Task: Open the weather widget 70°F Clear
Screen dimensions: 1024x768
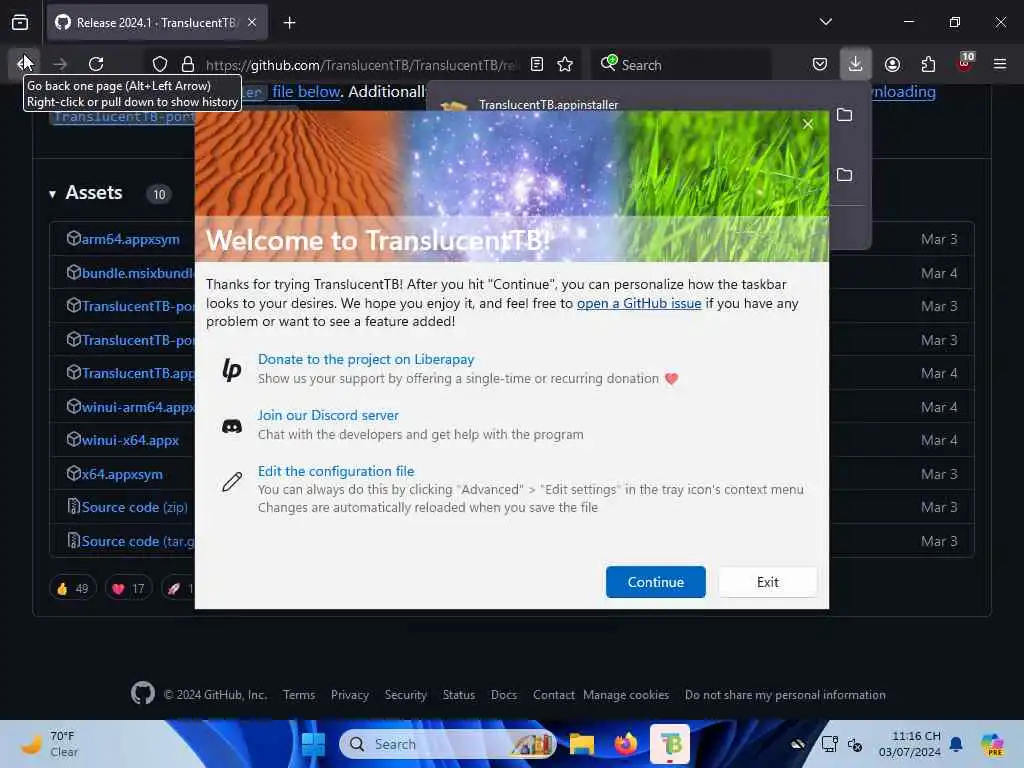Action: point(50,744)
